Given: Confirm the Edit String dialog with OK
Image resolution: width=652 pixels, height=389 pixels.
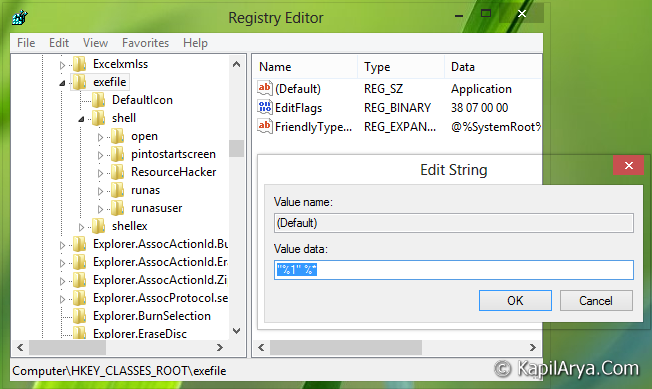Looking at the screenshot, I should (515, 300).
